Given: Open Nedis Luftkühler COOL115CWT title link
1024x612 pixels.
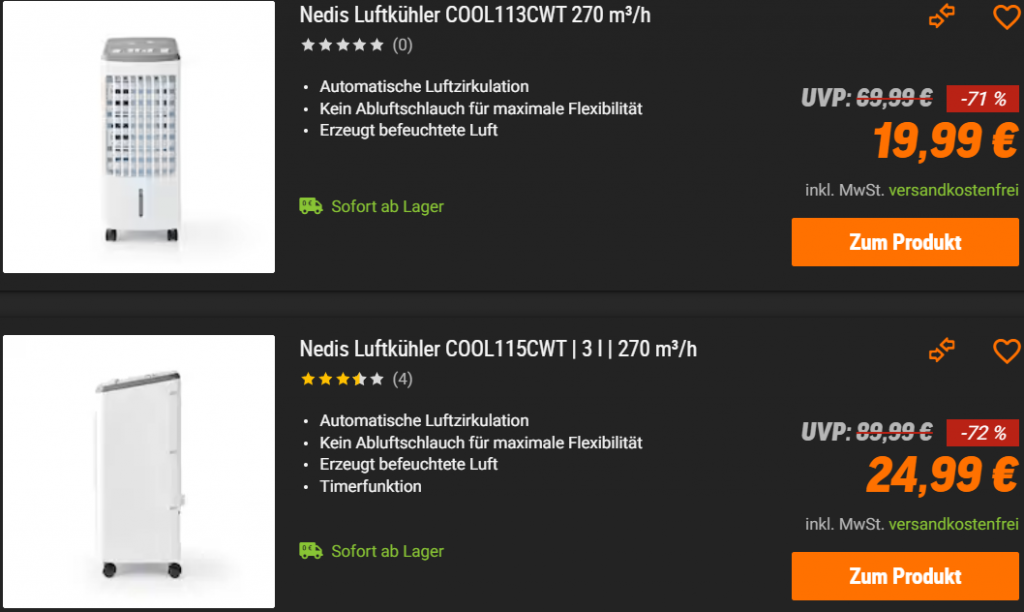Looking at the screenshot, I should point(498,349).
